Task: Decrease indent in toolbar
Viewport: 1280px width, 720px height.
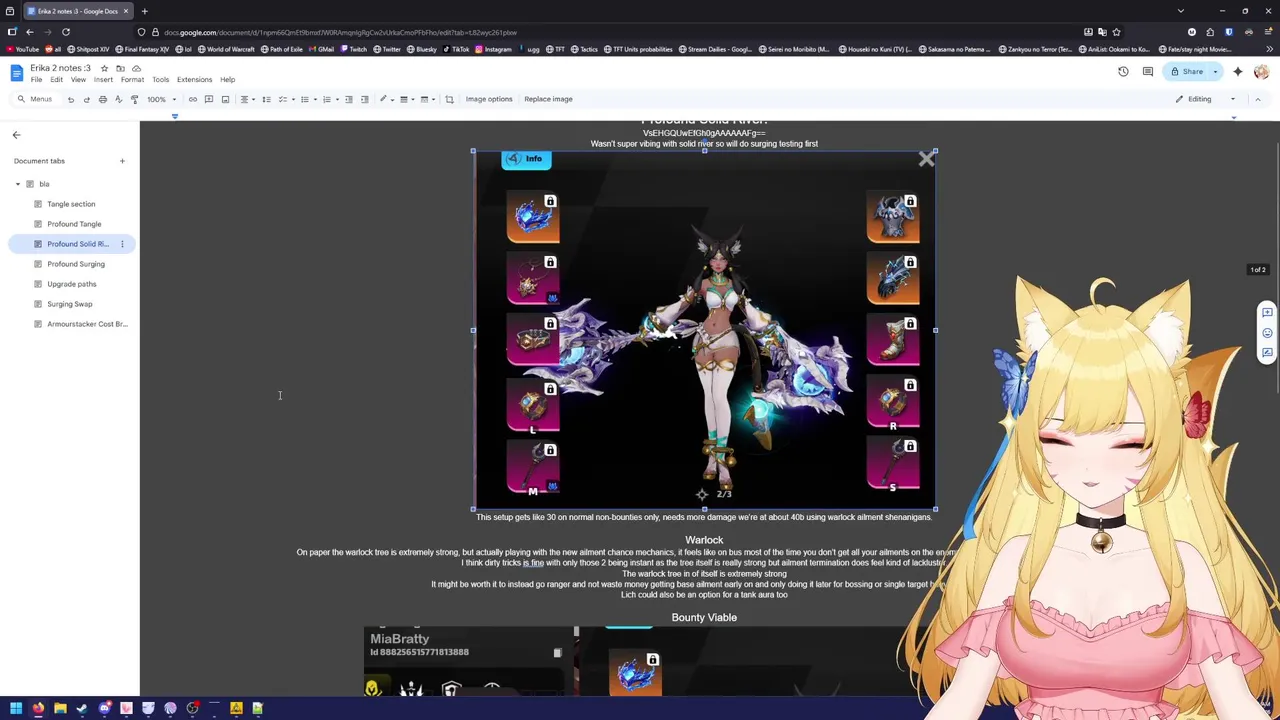Action: (348, 99)
